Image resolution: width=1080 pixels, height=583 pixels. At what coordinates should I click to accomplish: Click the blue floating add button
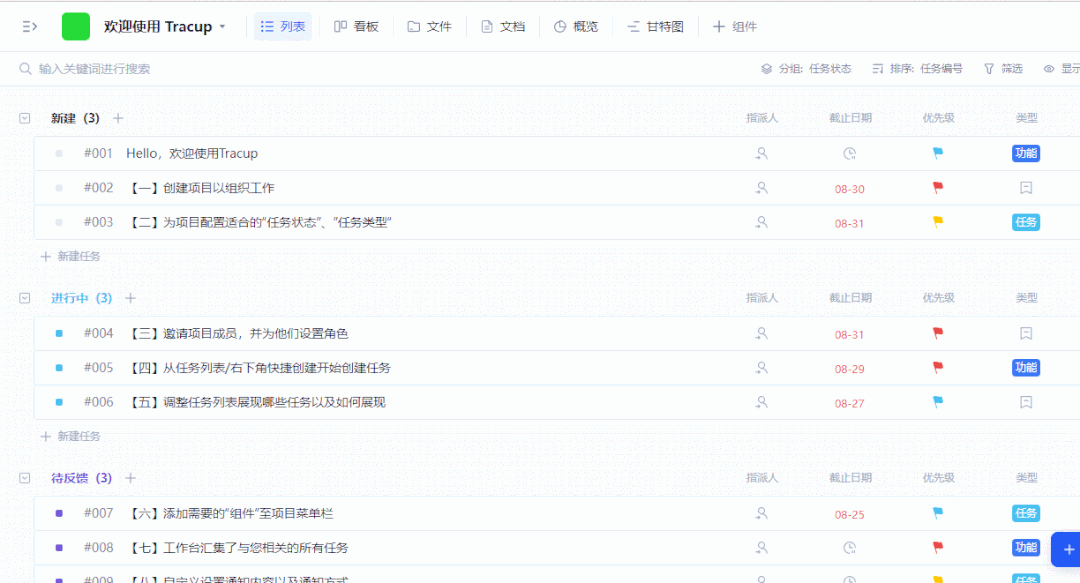1068,549
